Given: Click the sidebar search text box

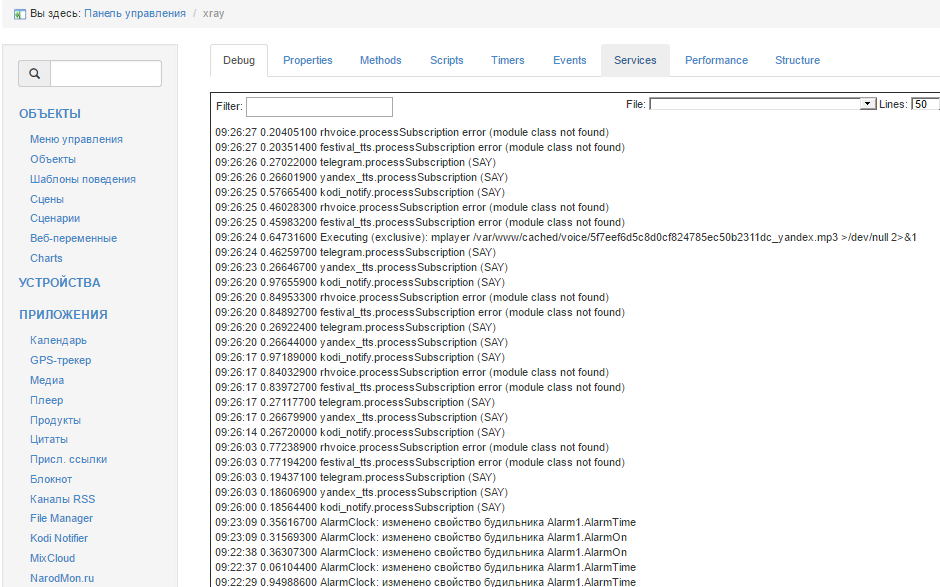Looking at the screenshot, I should 106,74.
